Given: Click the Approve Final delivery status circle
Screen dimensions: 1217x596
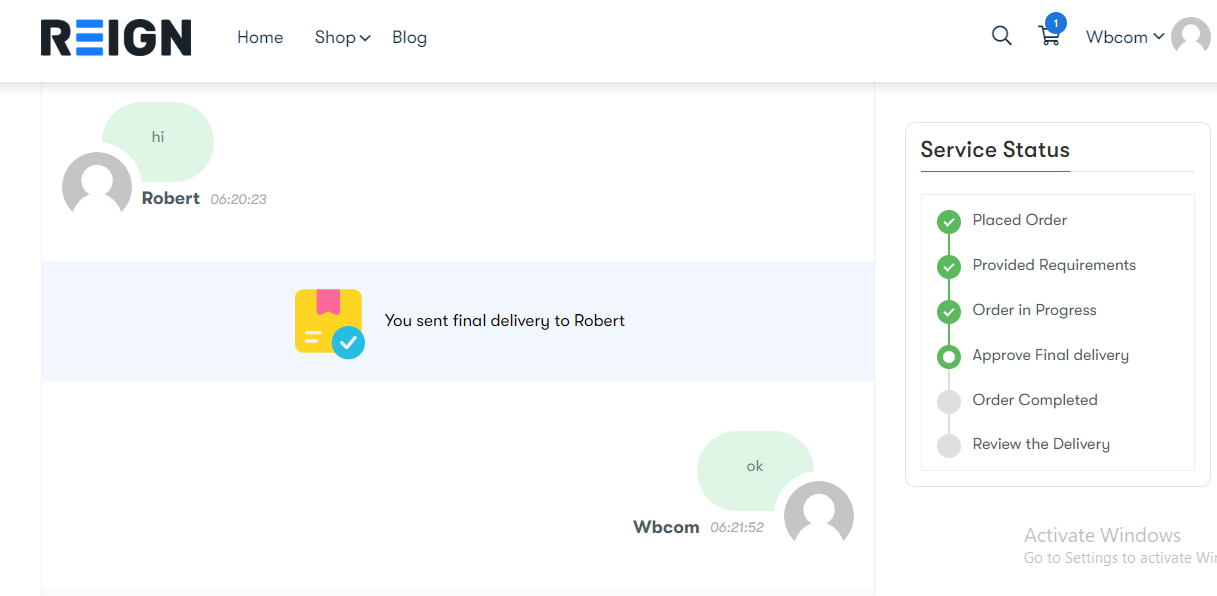Looking at the screenshot, I should (x=948, y=356).
